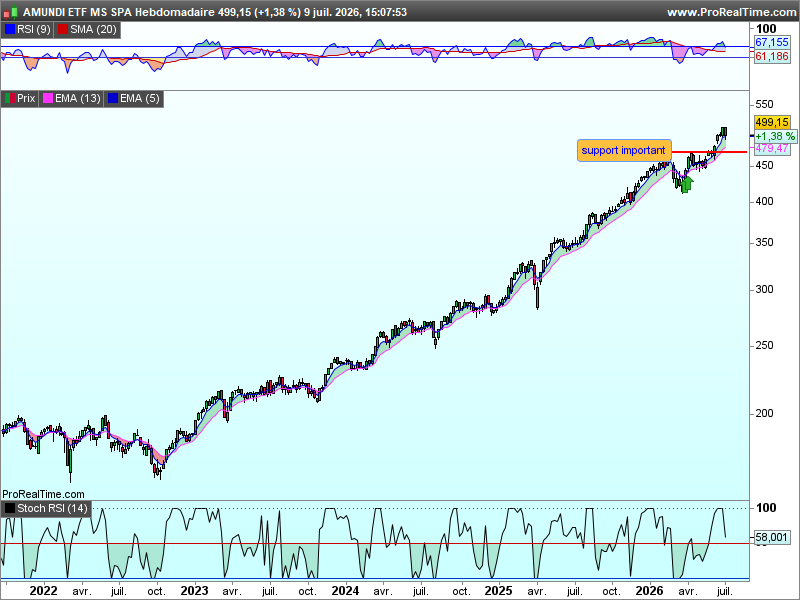Click the +1,38 % change tag
The image size is (800, 600).
click(x=774, y=136)
